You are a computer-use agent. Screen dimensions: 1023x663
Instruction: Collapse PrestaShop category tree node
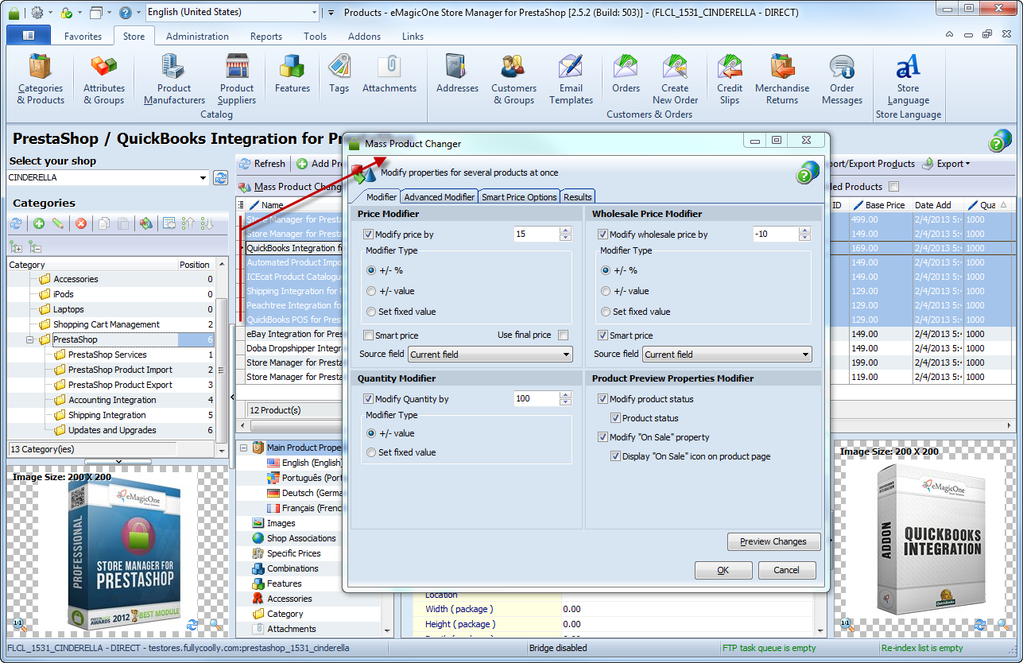30,340
